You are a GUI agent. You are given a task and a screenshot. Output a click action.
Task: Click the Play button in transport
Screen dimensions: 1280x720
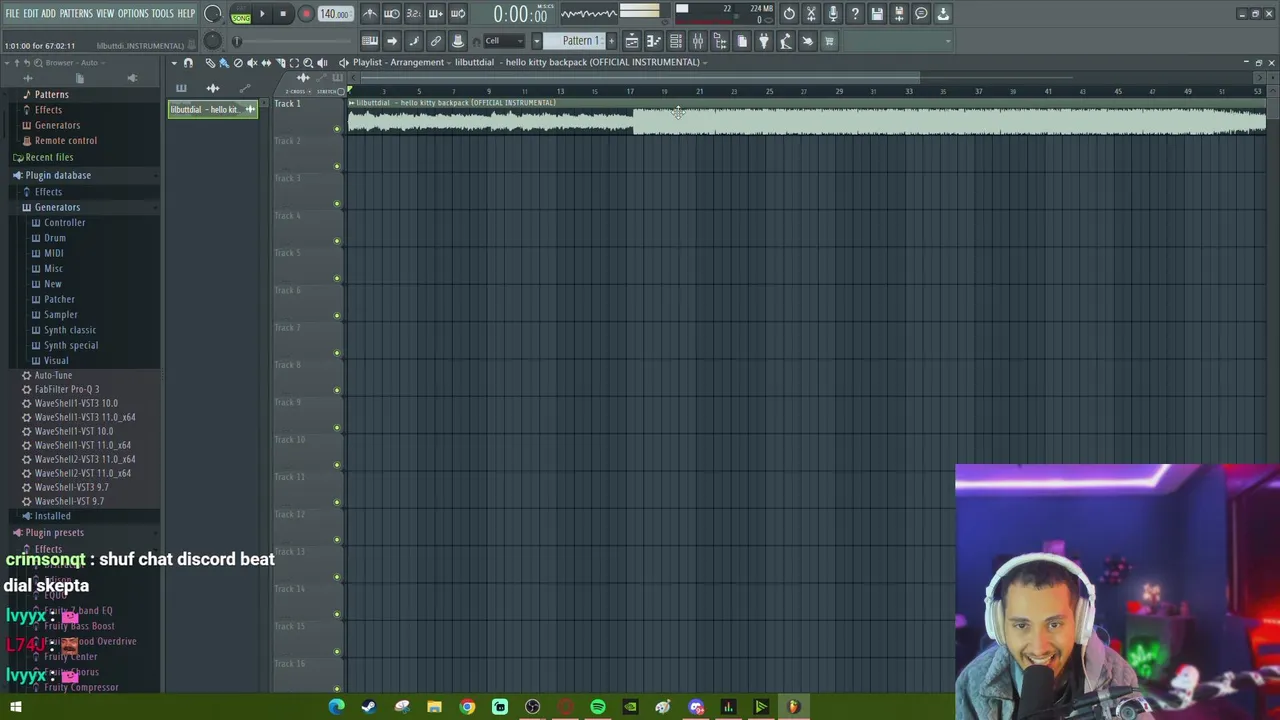tap(262, 14)
